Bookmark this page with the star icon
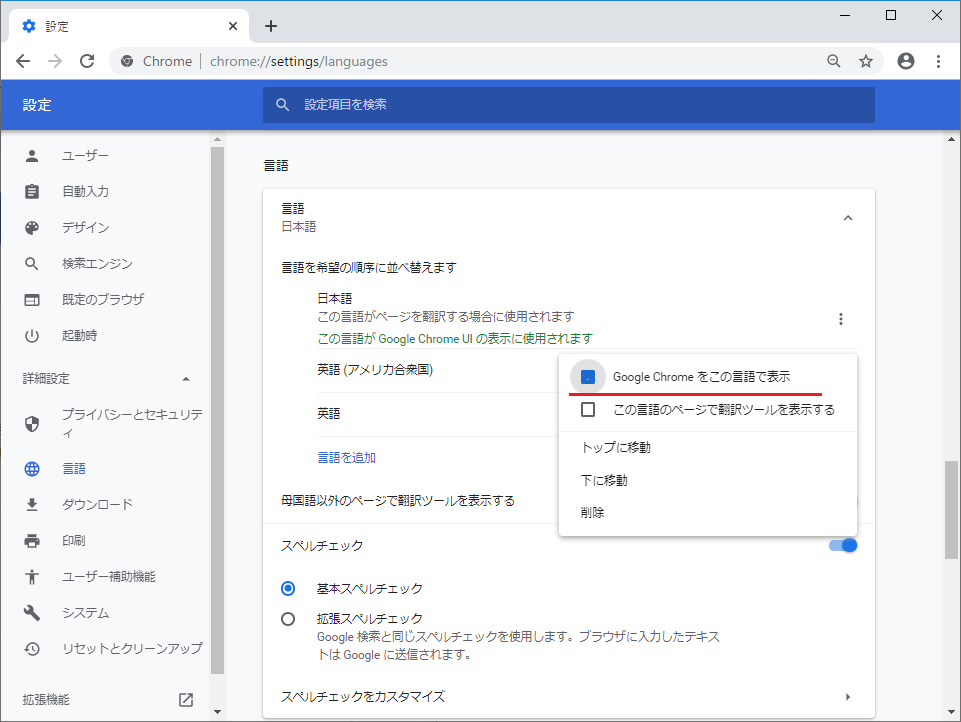Viewport: 961px width, 722px height. pyautogui.click(x=865, y=61)
